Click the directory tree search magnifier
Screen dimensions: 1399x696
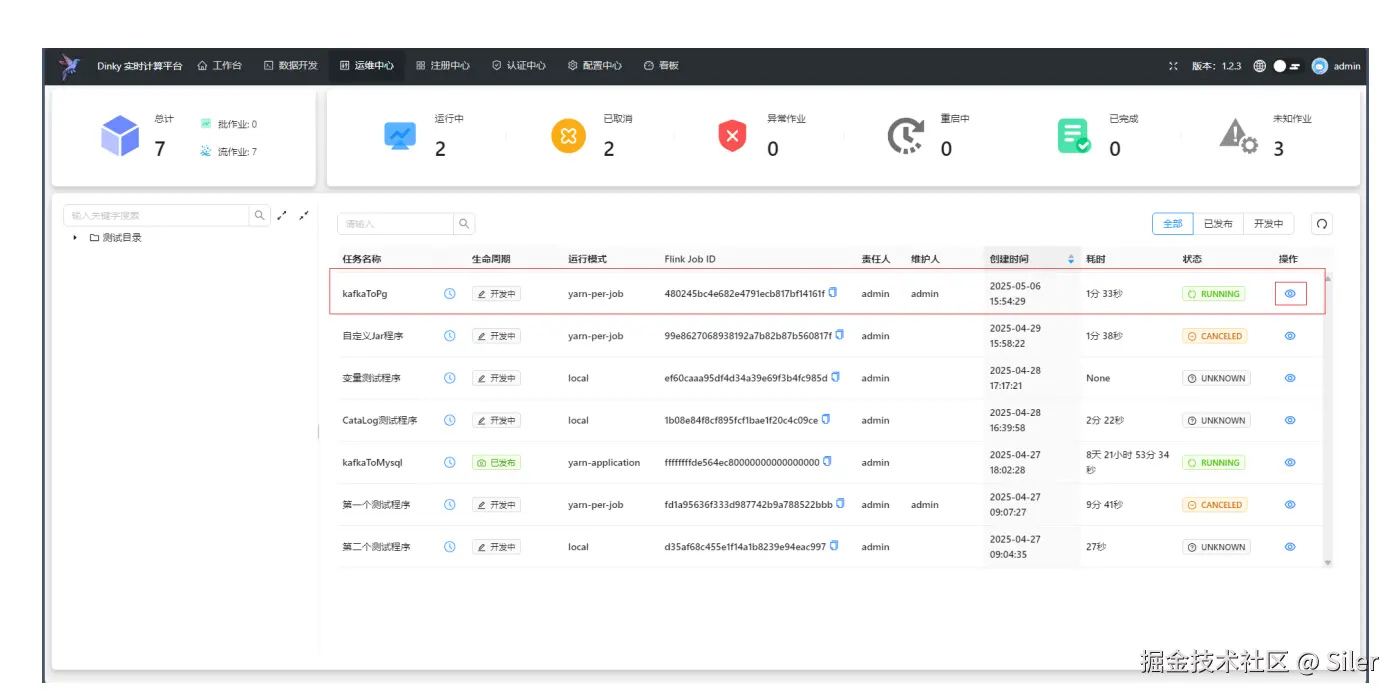[260, 215]
